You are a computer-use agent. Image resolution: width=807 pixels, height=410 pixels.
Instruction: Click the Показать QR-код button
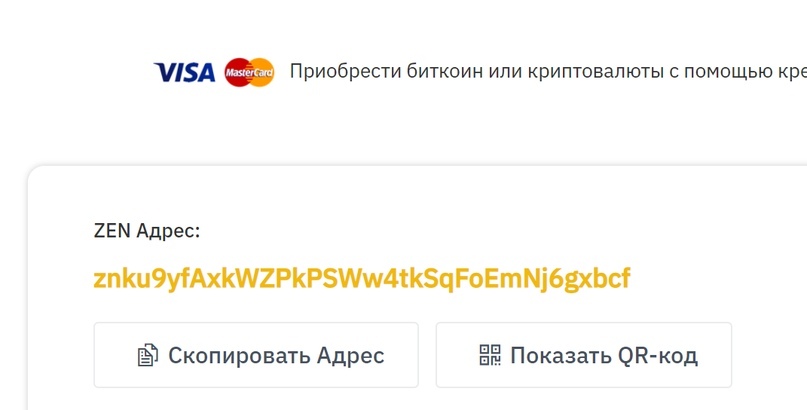coord(584,355)
